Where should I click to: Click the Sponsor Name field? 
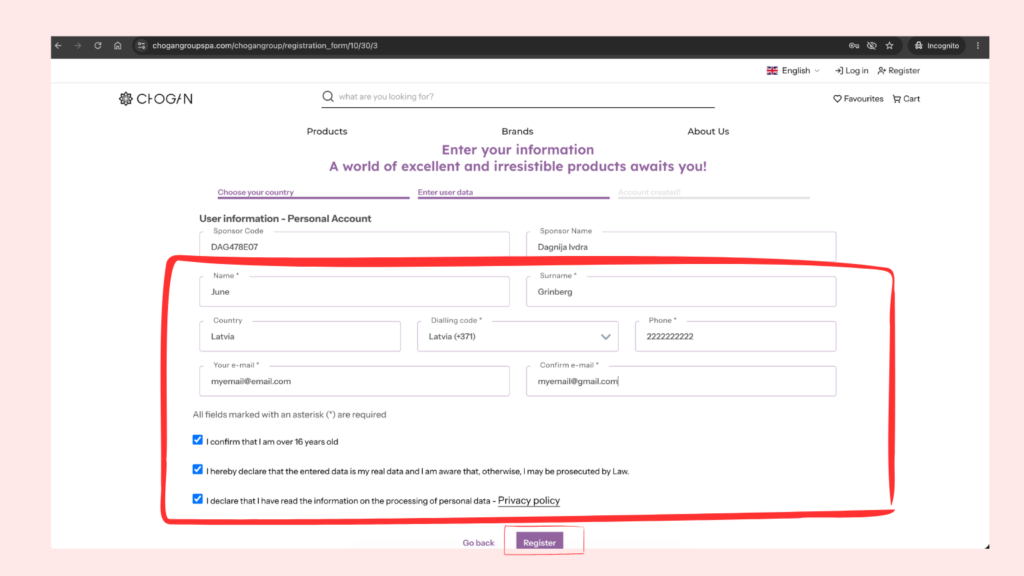click(x=681, y=246)
